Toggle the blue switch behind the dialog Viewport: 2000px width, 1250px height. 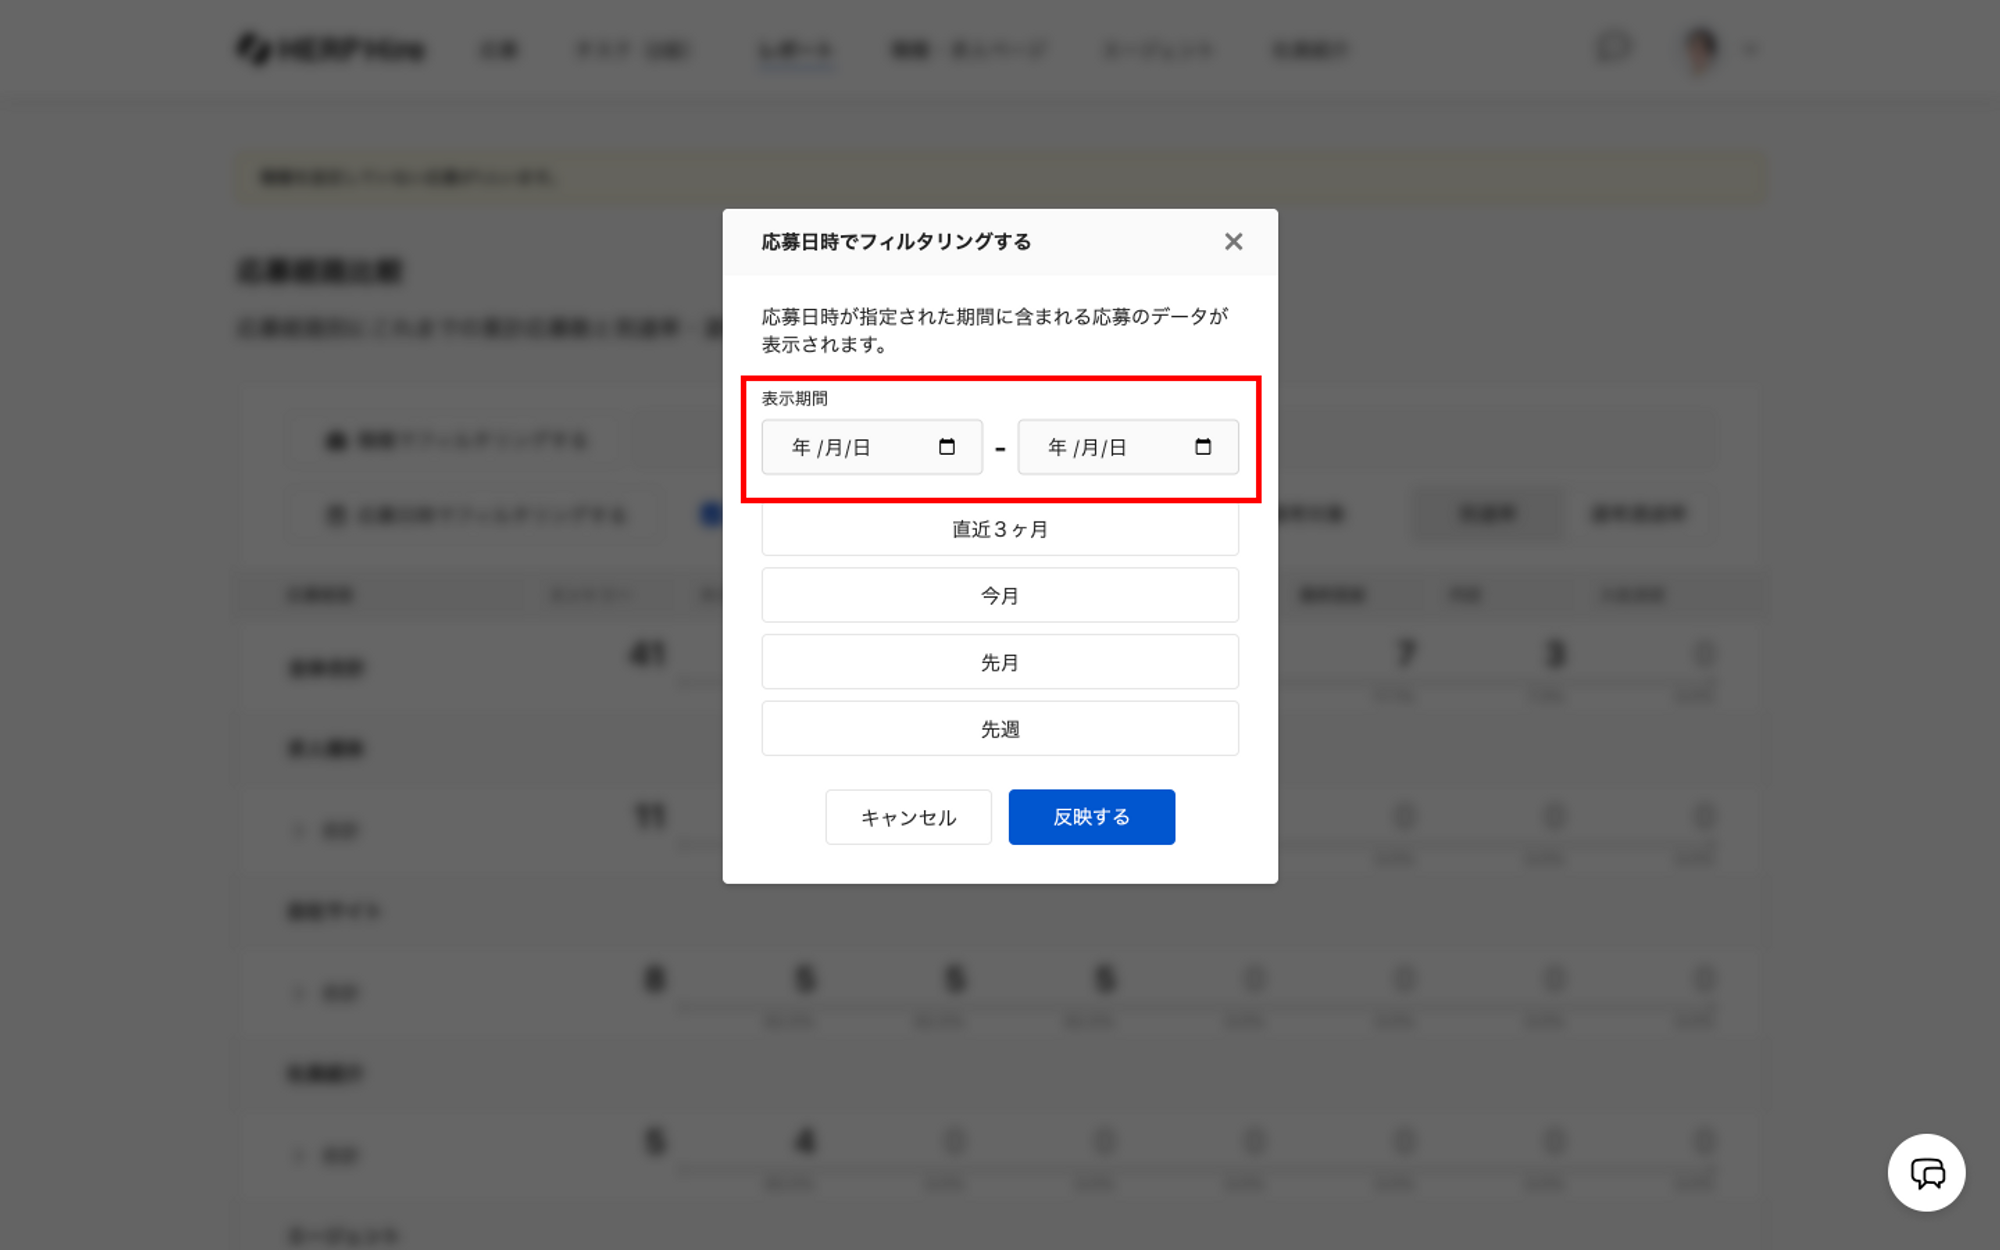[711, 514]
